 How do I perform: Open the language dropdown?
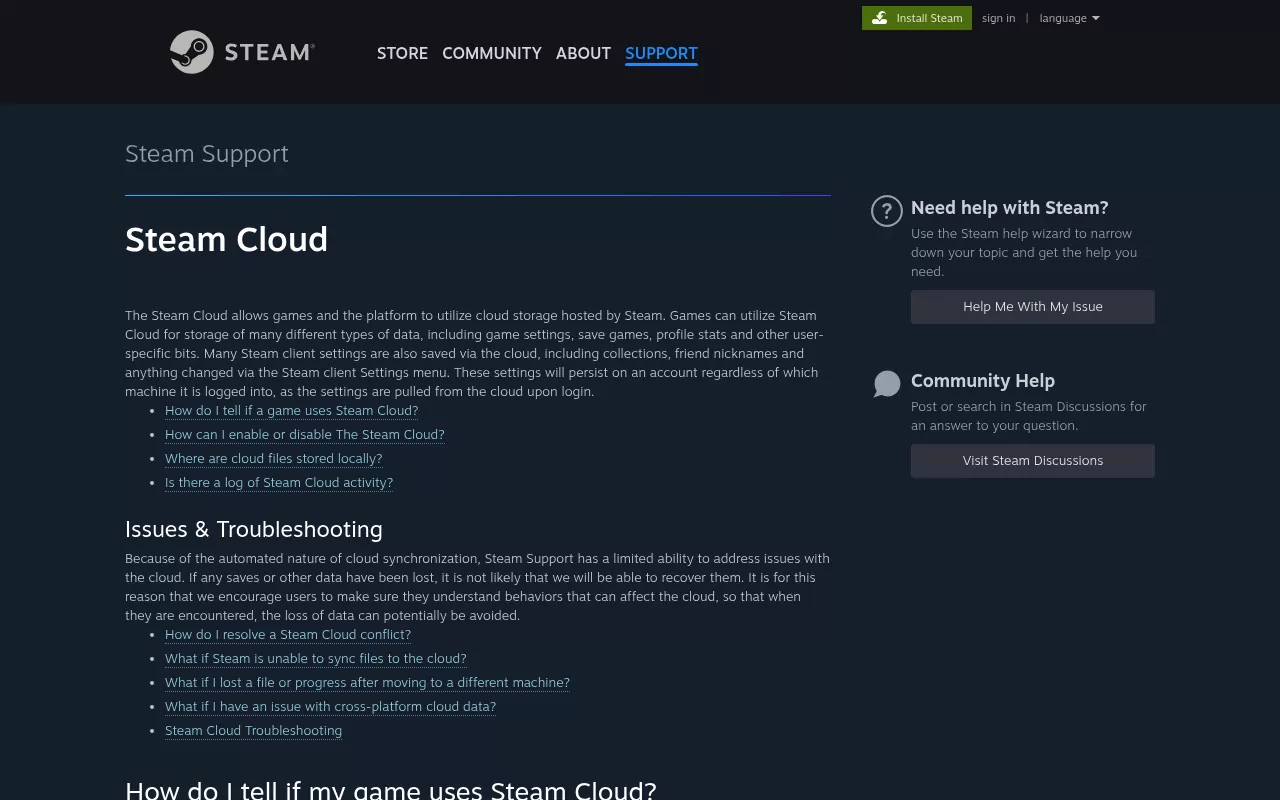(1069, 18)
